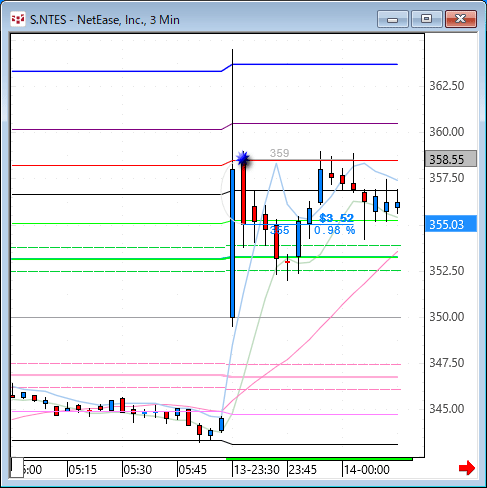Click the grey 358.55 price label
487x488 pixels.
point(451,159)
